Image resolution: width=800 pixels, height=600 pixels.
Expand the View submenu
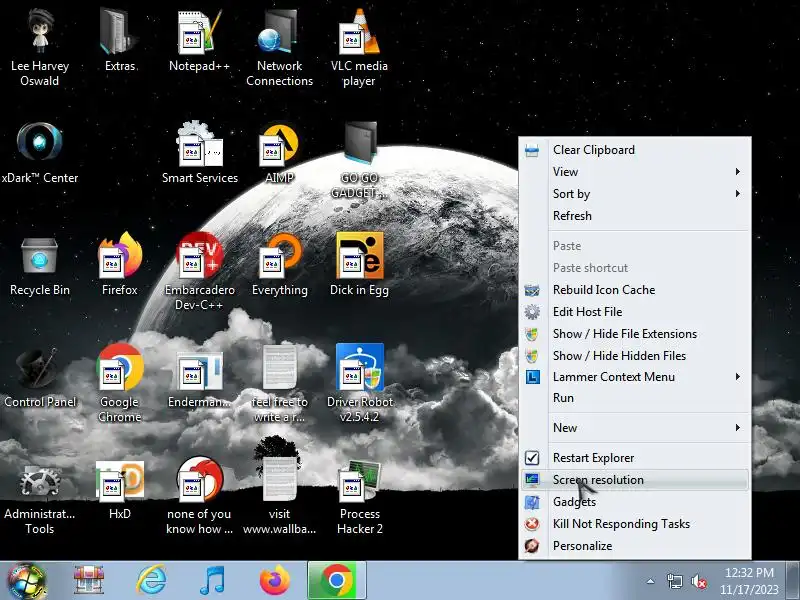pyautogui.click(x=635, y=172)
